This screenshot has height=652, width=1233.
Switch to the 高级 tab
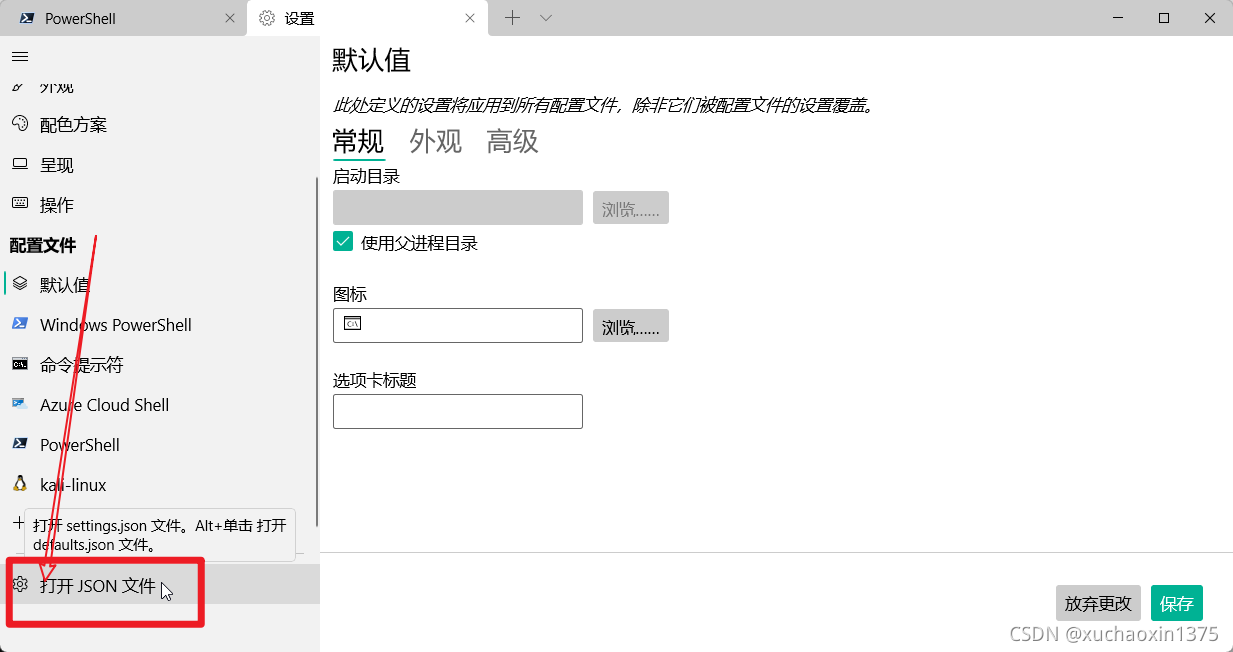click(x=513, y=142)
